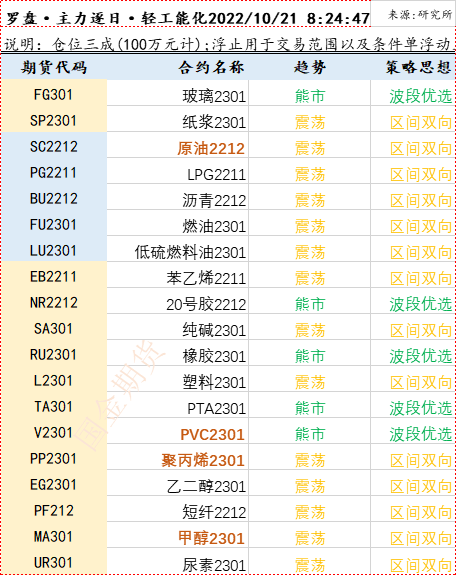Select contract name 苯乙烯2211
The image size is (456, 576).
pos(206,279)
